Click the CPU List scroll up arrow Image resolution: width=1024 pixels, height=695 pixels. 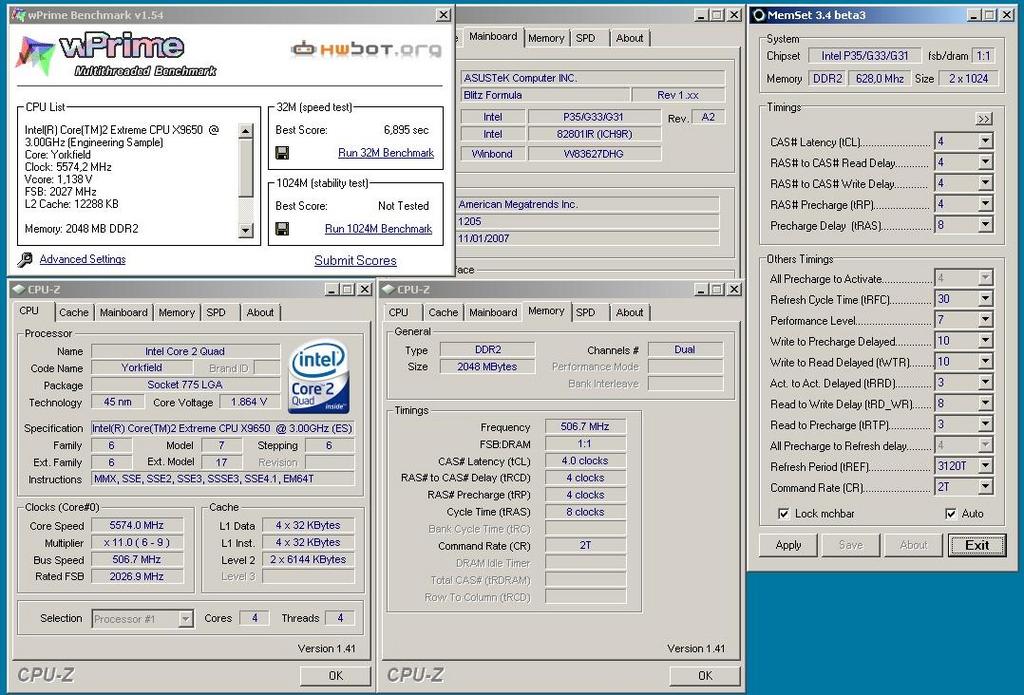point(246,131)
